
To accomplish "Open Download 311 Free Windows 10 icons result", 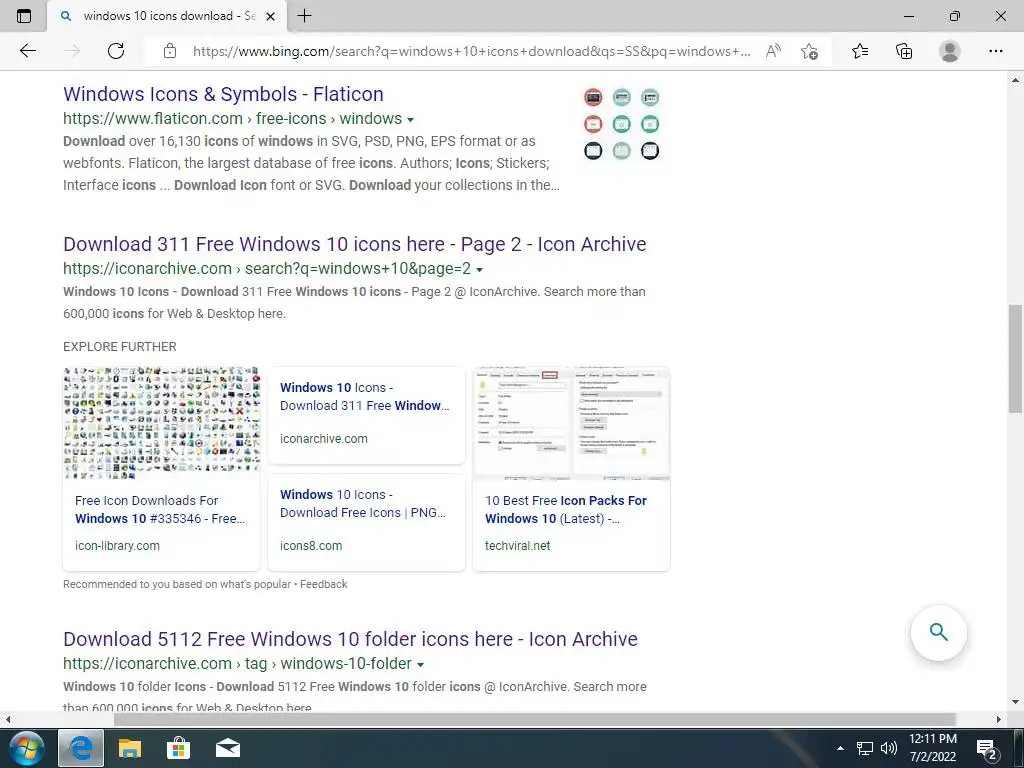I will point(355,244).
